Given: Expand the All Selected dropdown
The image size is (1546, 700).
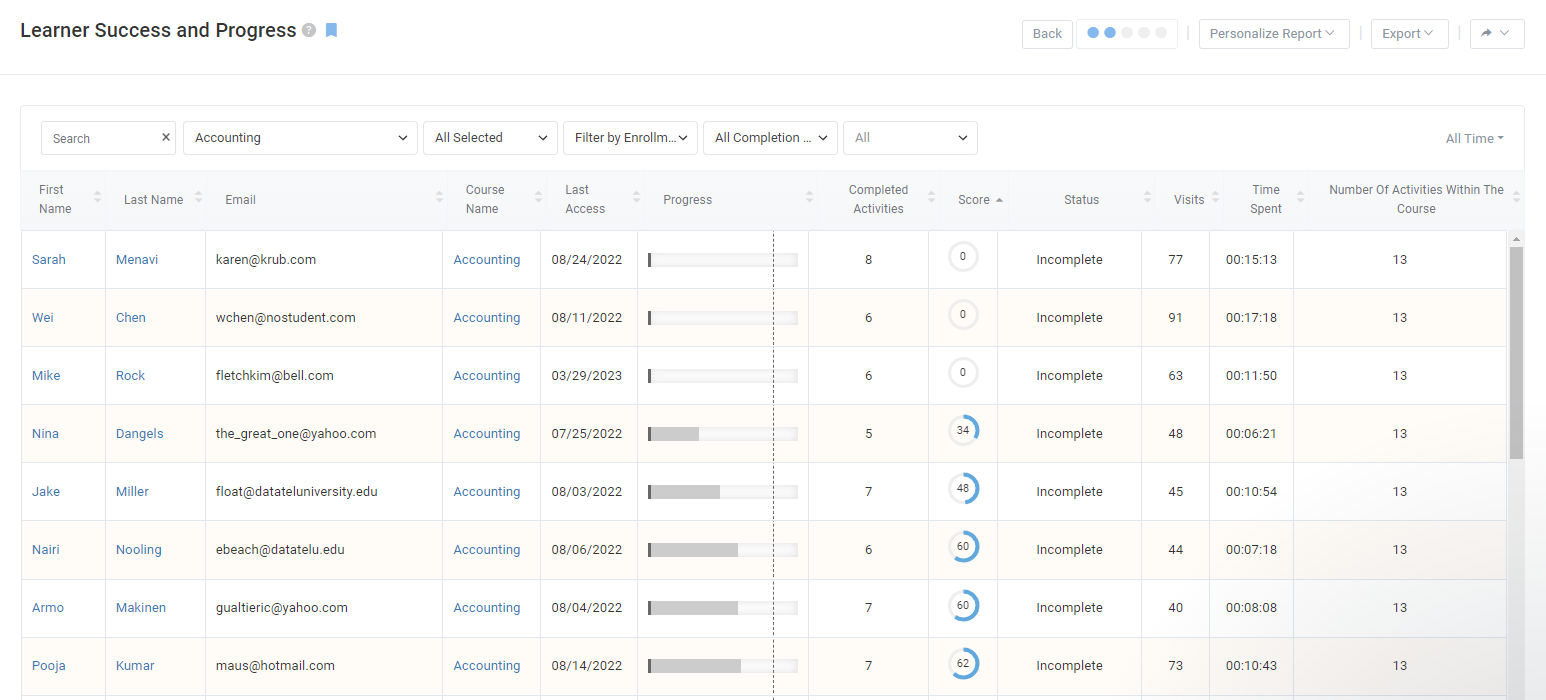Looking at the screenshot, I should click(x=490, y=138).
